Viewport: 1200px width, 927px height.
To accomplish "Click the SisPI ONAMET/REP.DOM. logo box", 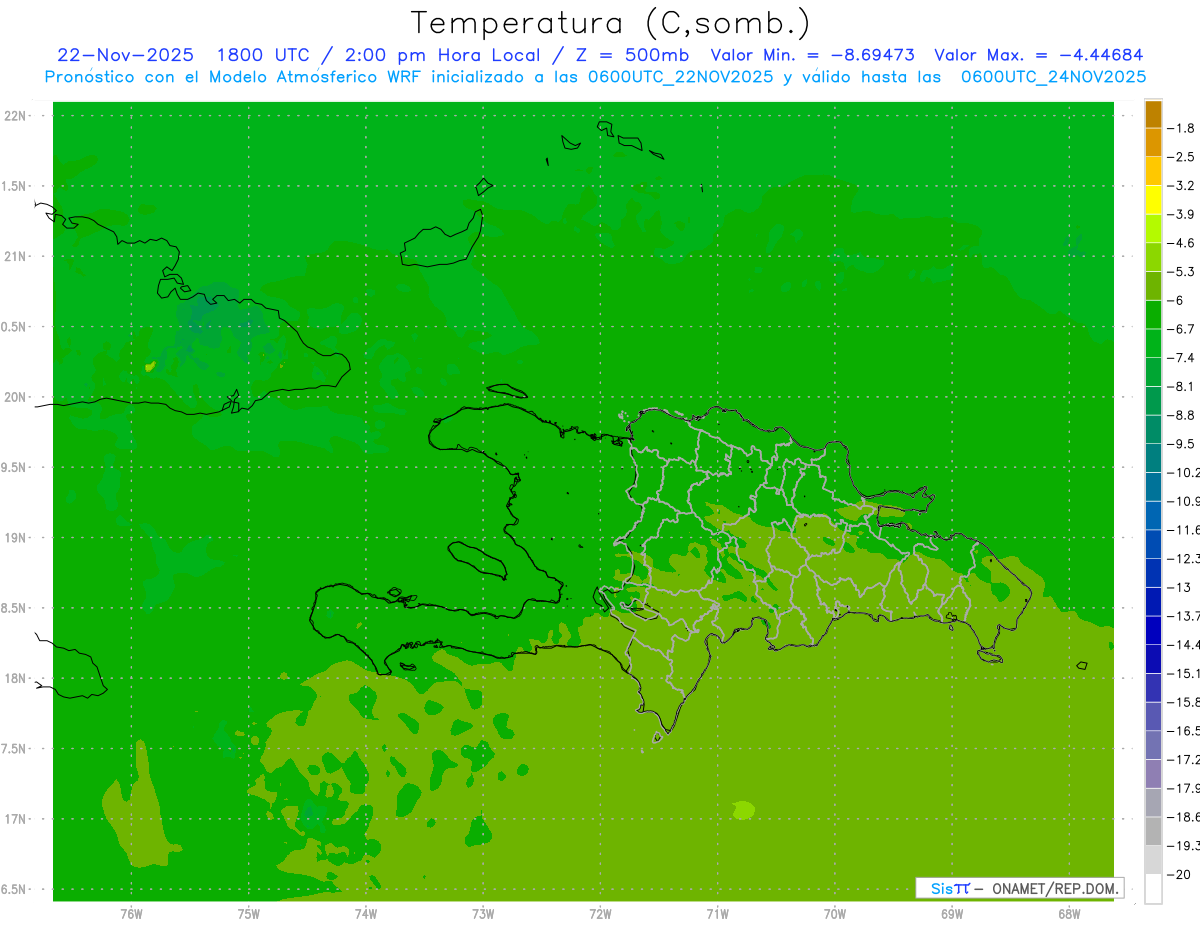I will (x=1019, y=888).
